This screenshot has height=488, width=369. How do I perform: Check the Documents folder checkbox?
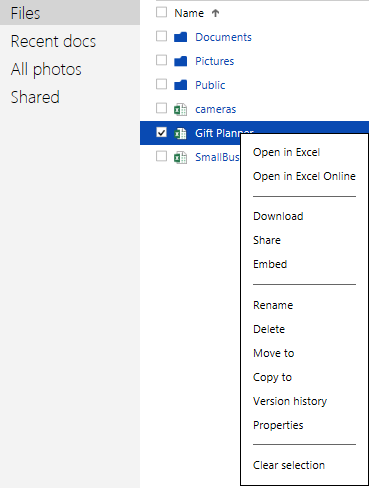[161, 36]
